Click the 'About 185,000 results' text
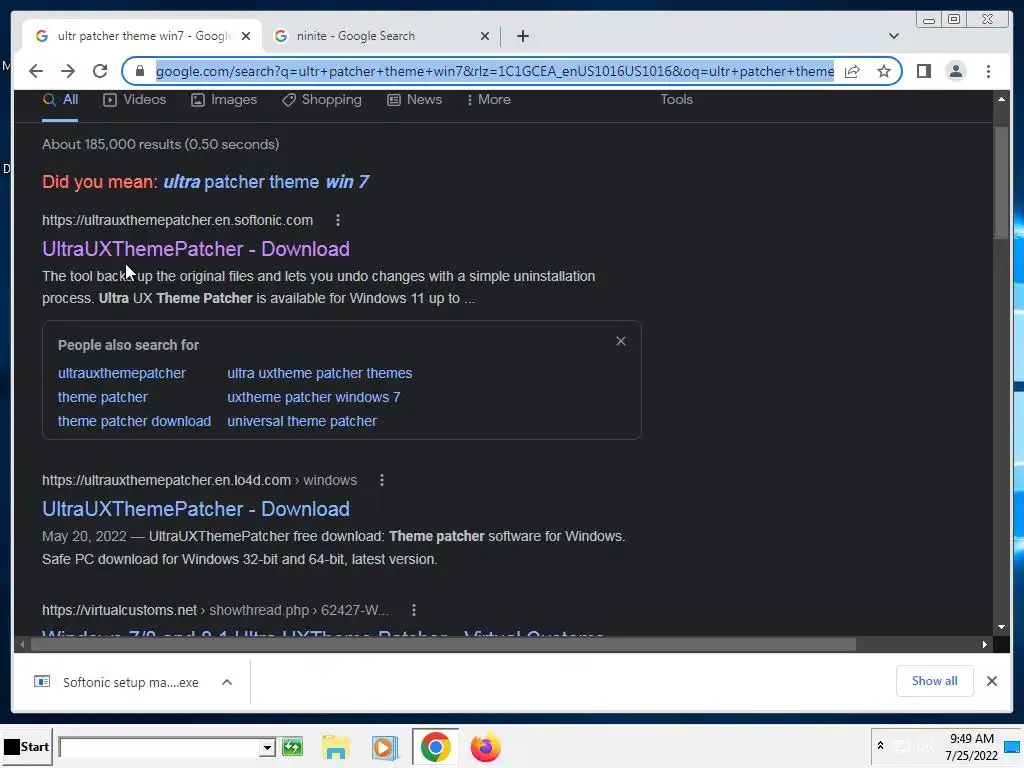 coord(161,144)
